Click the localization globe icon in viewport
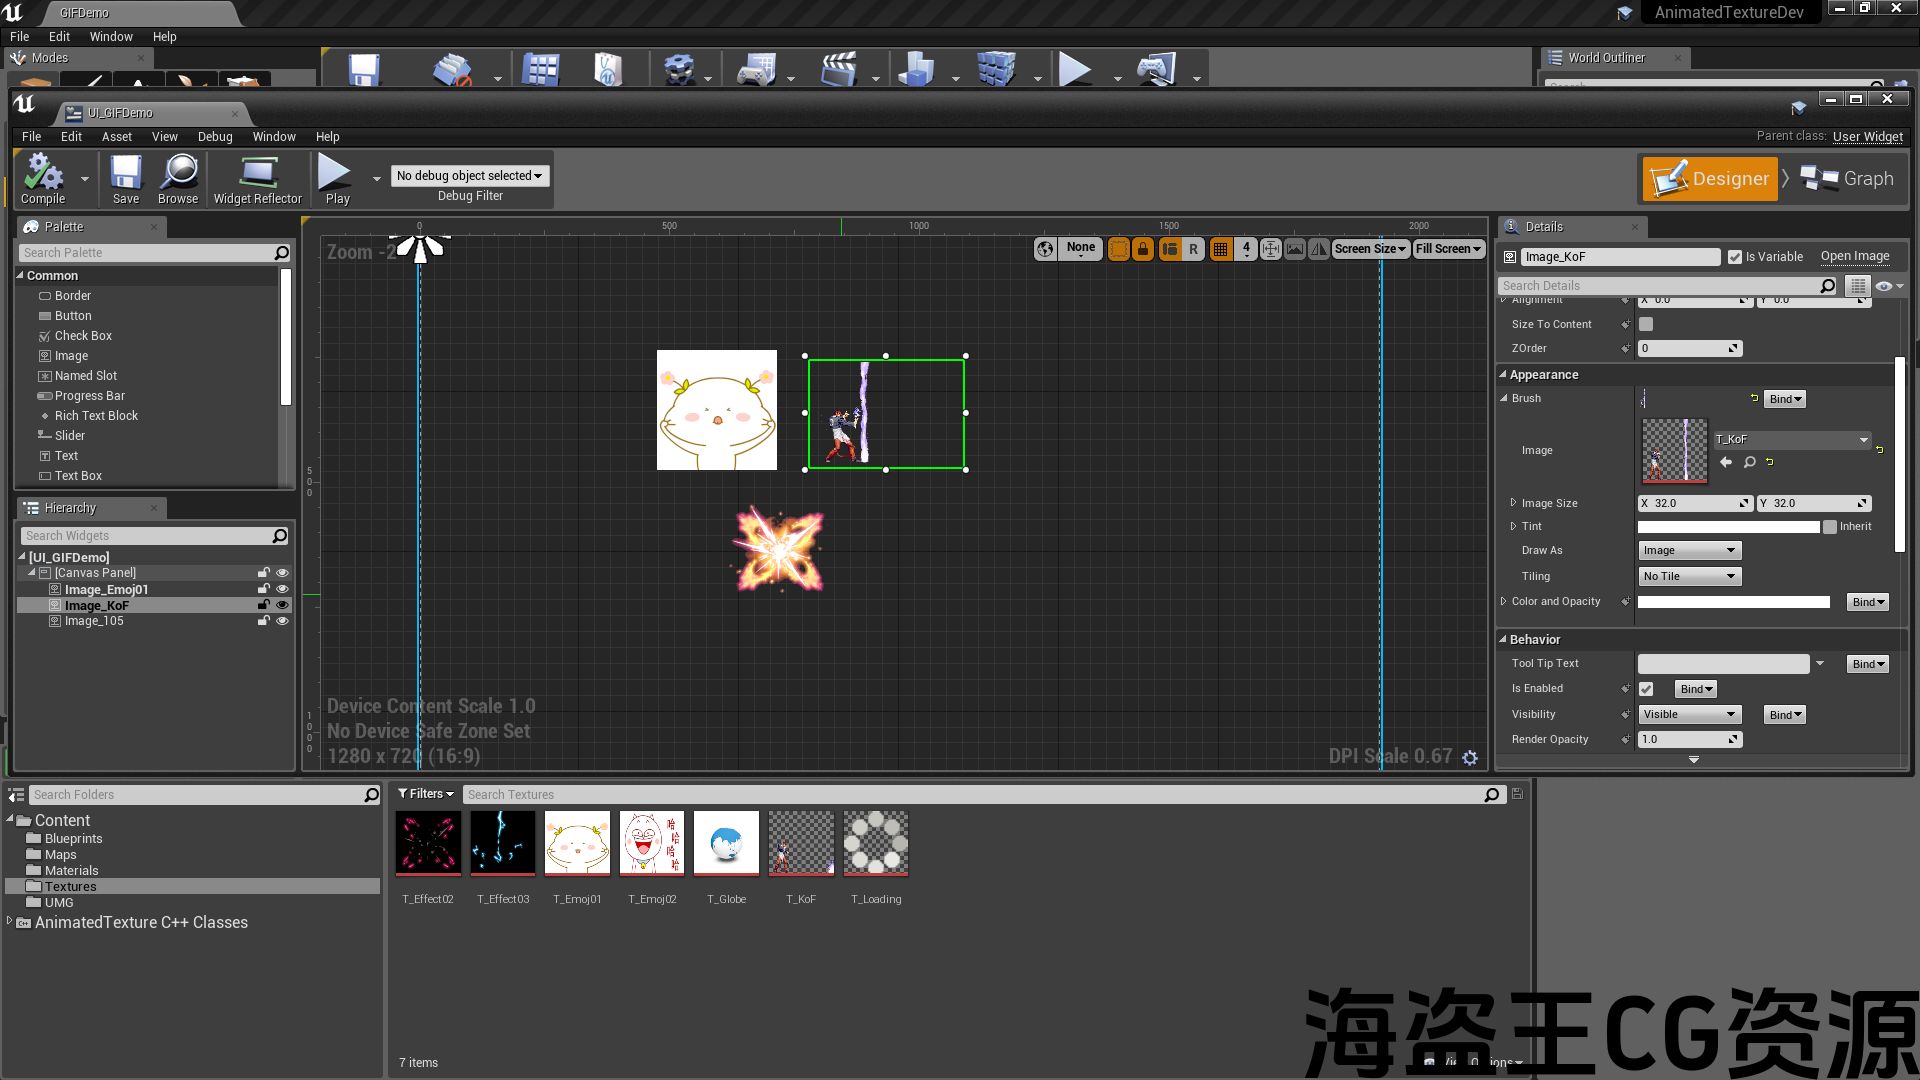 1045,249
